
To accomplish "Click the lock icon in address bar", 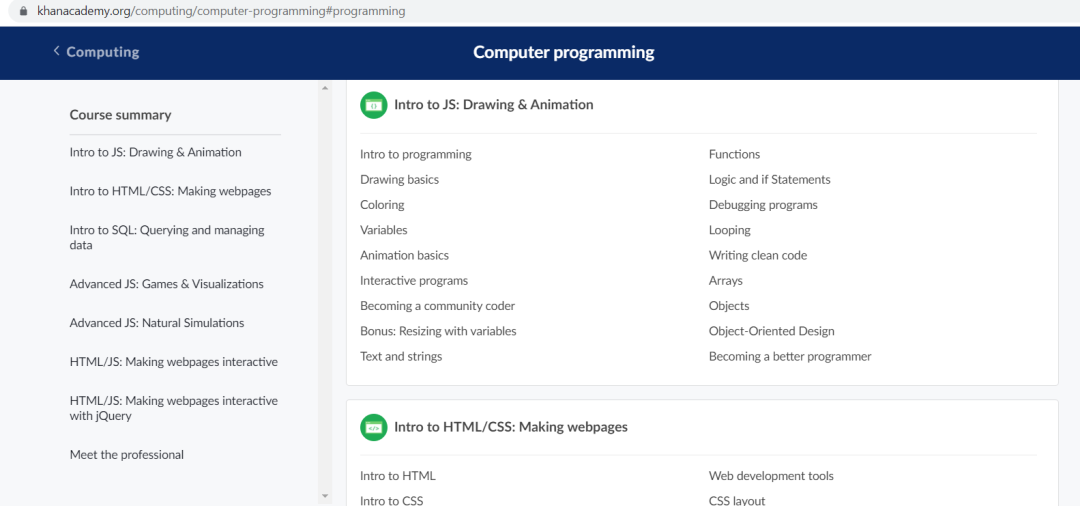I will [25, 11].
